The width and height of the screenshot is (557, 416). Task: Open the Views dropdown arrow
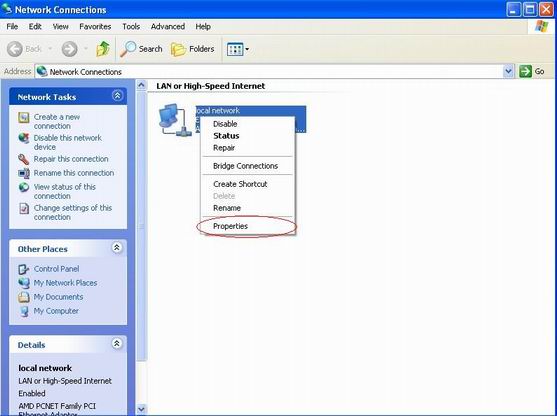pyautogui.click(x=247, y=49)
